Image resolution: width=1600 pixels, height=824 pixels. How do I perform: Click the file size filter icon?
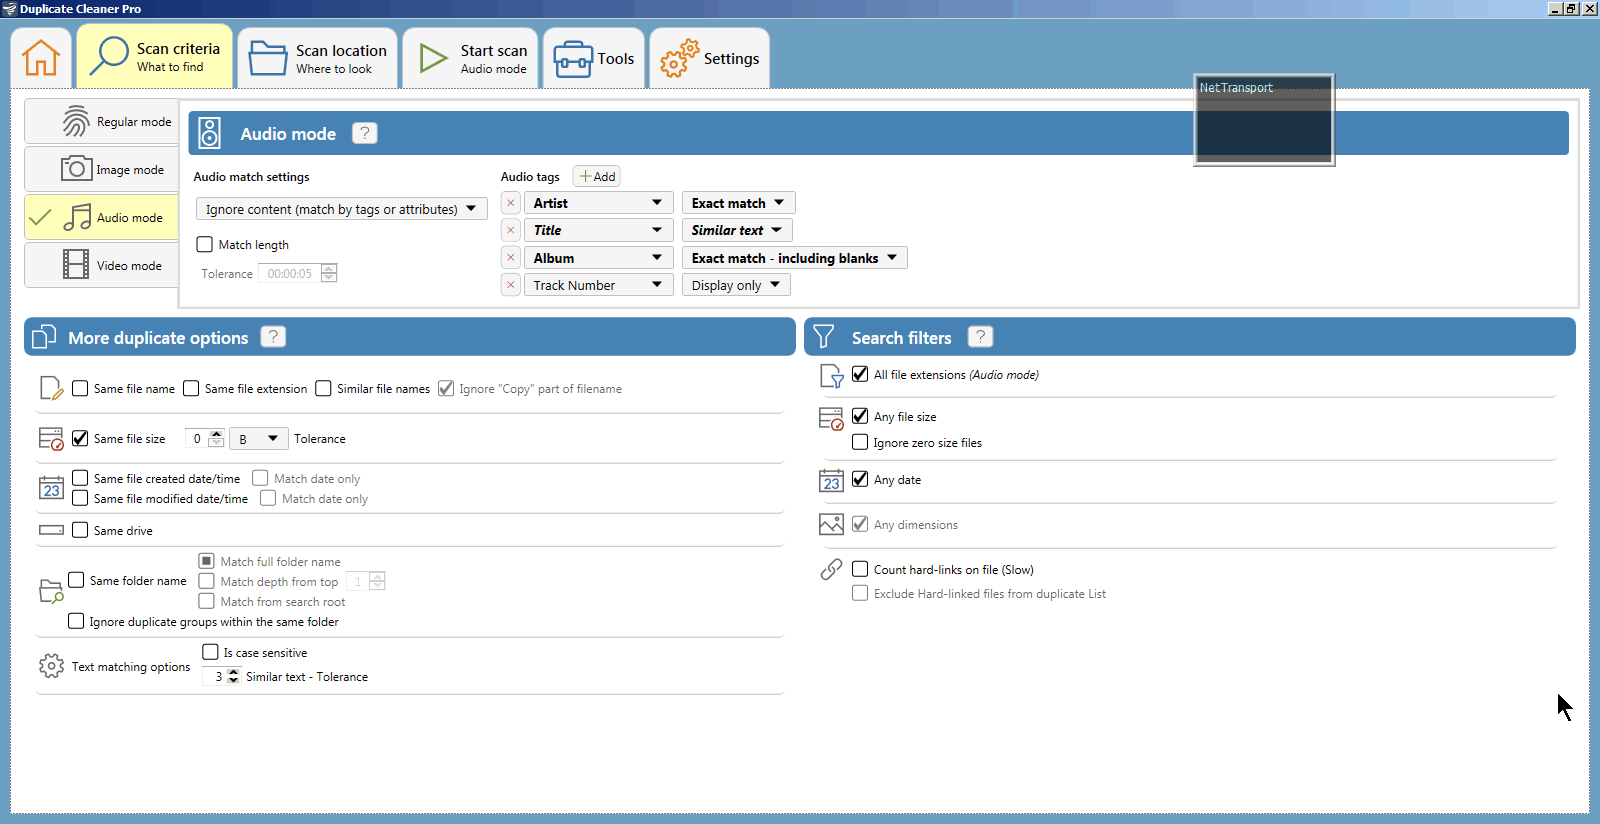coord(831,419)
